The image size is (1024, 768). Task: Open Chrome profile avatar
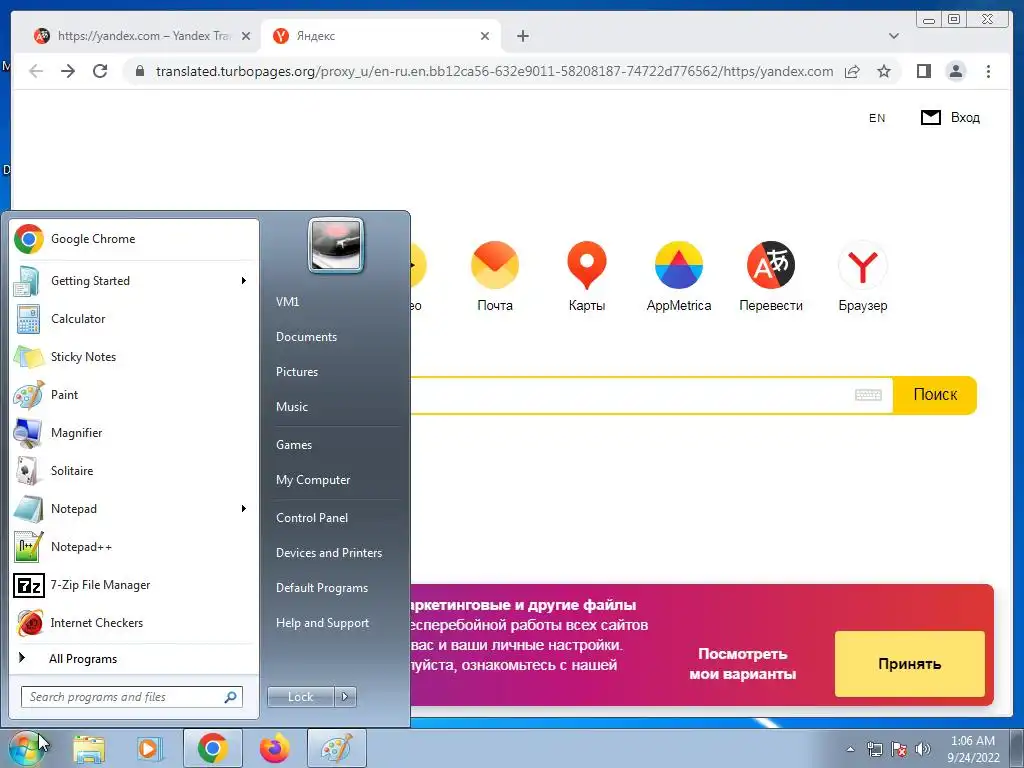[955, 71]
